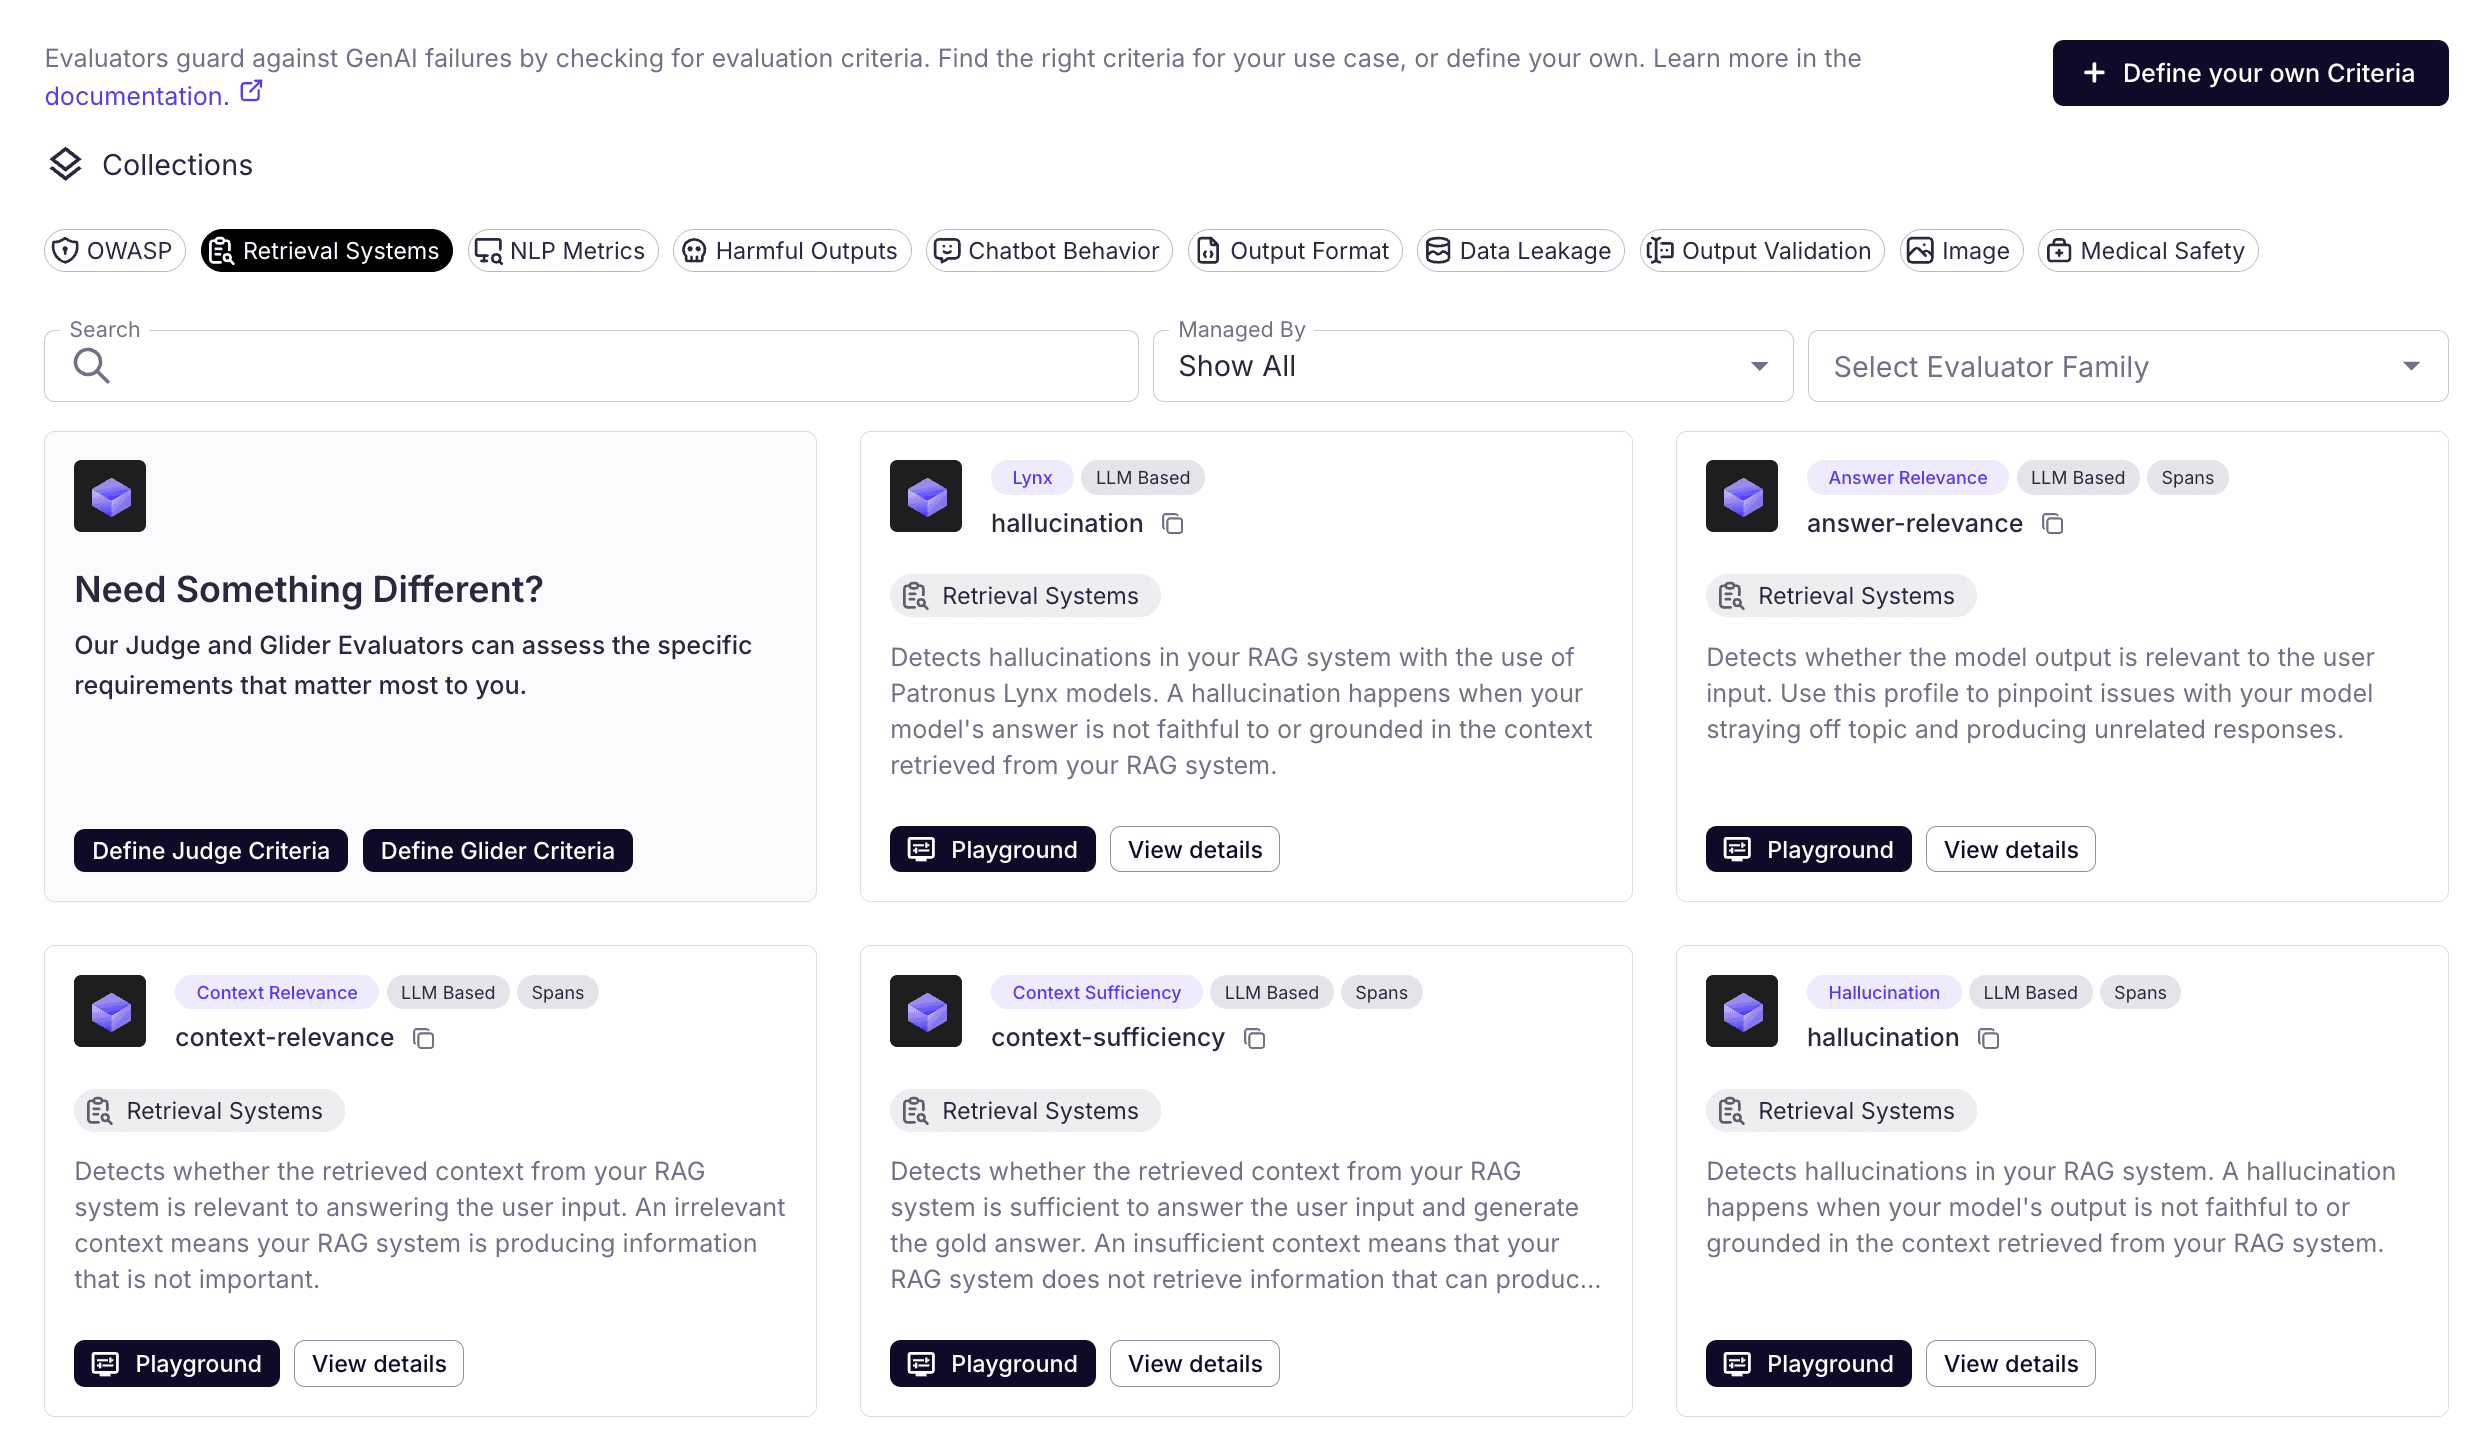The height and width of the screenshot is (1450, 2492).
Task: Select the NLP Metrics collection
Action: click(x=563, y=250)
